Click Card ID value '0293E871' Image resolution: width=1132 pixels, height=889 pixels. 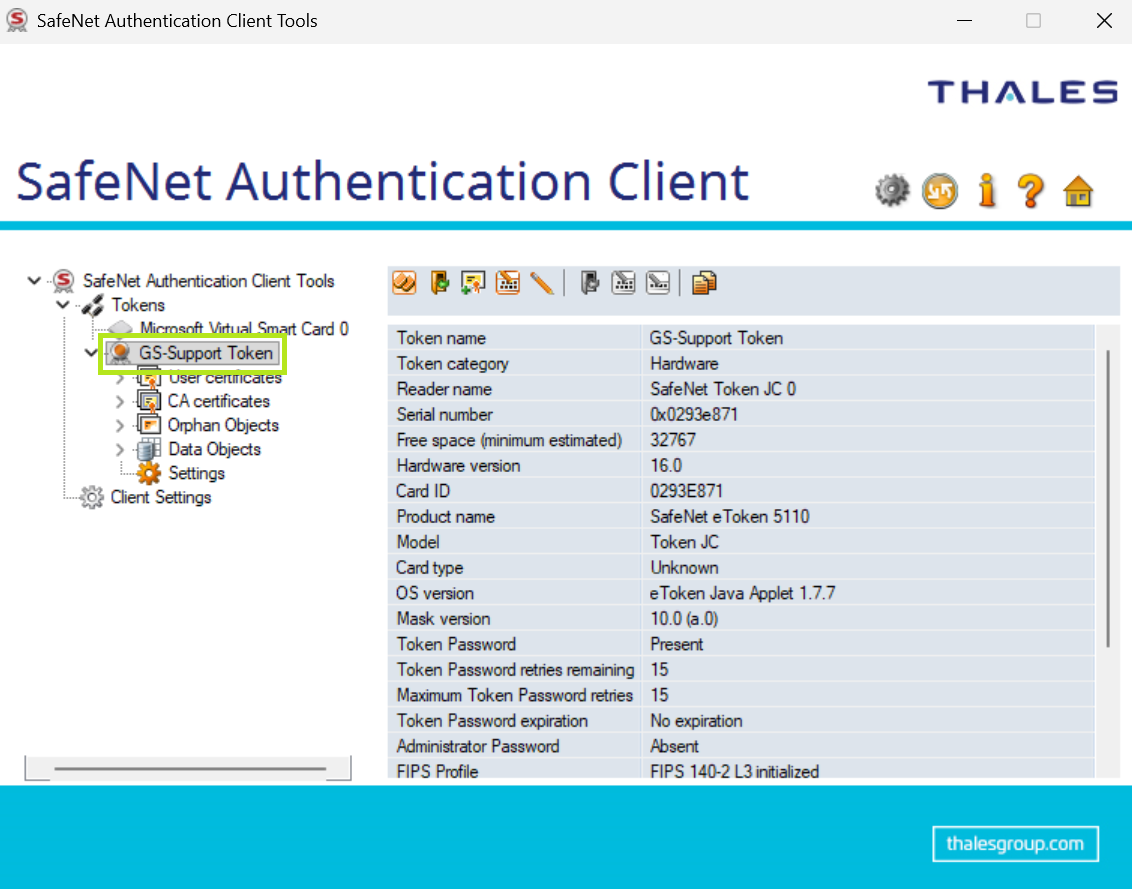click(686, 491)
